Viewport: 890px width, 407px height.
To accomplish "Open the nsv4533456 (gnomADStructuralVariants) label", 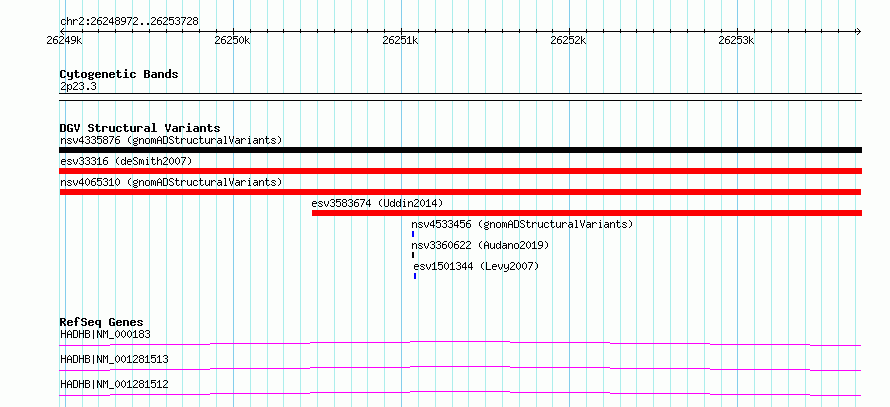I will [x=522, y=224].
